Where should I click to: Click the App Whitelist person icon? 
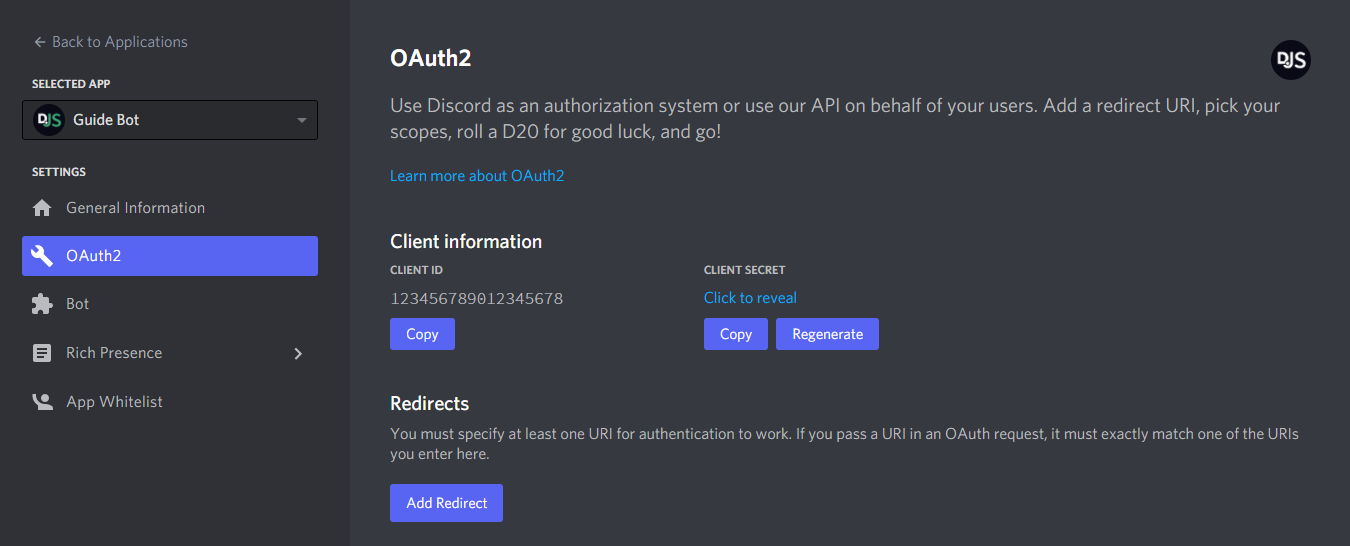[x=42, y=402]
